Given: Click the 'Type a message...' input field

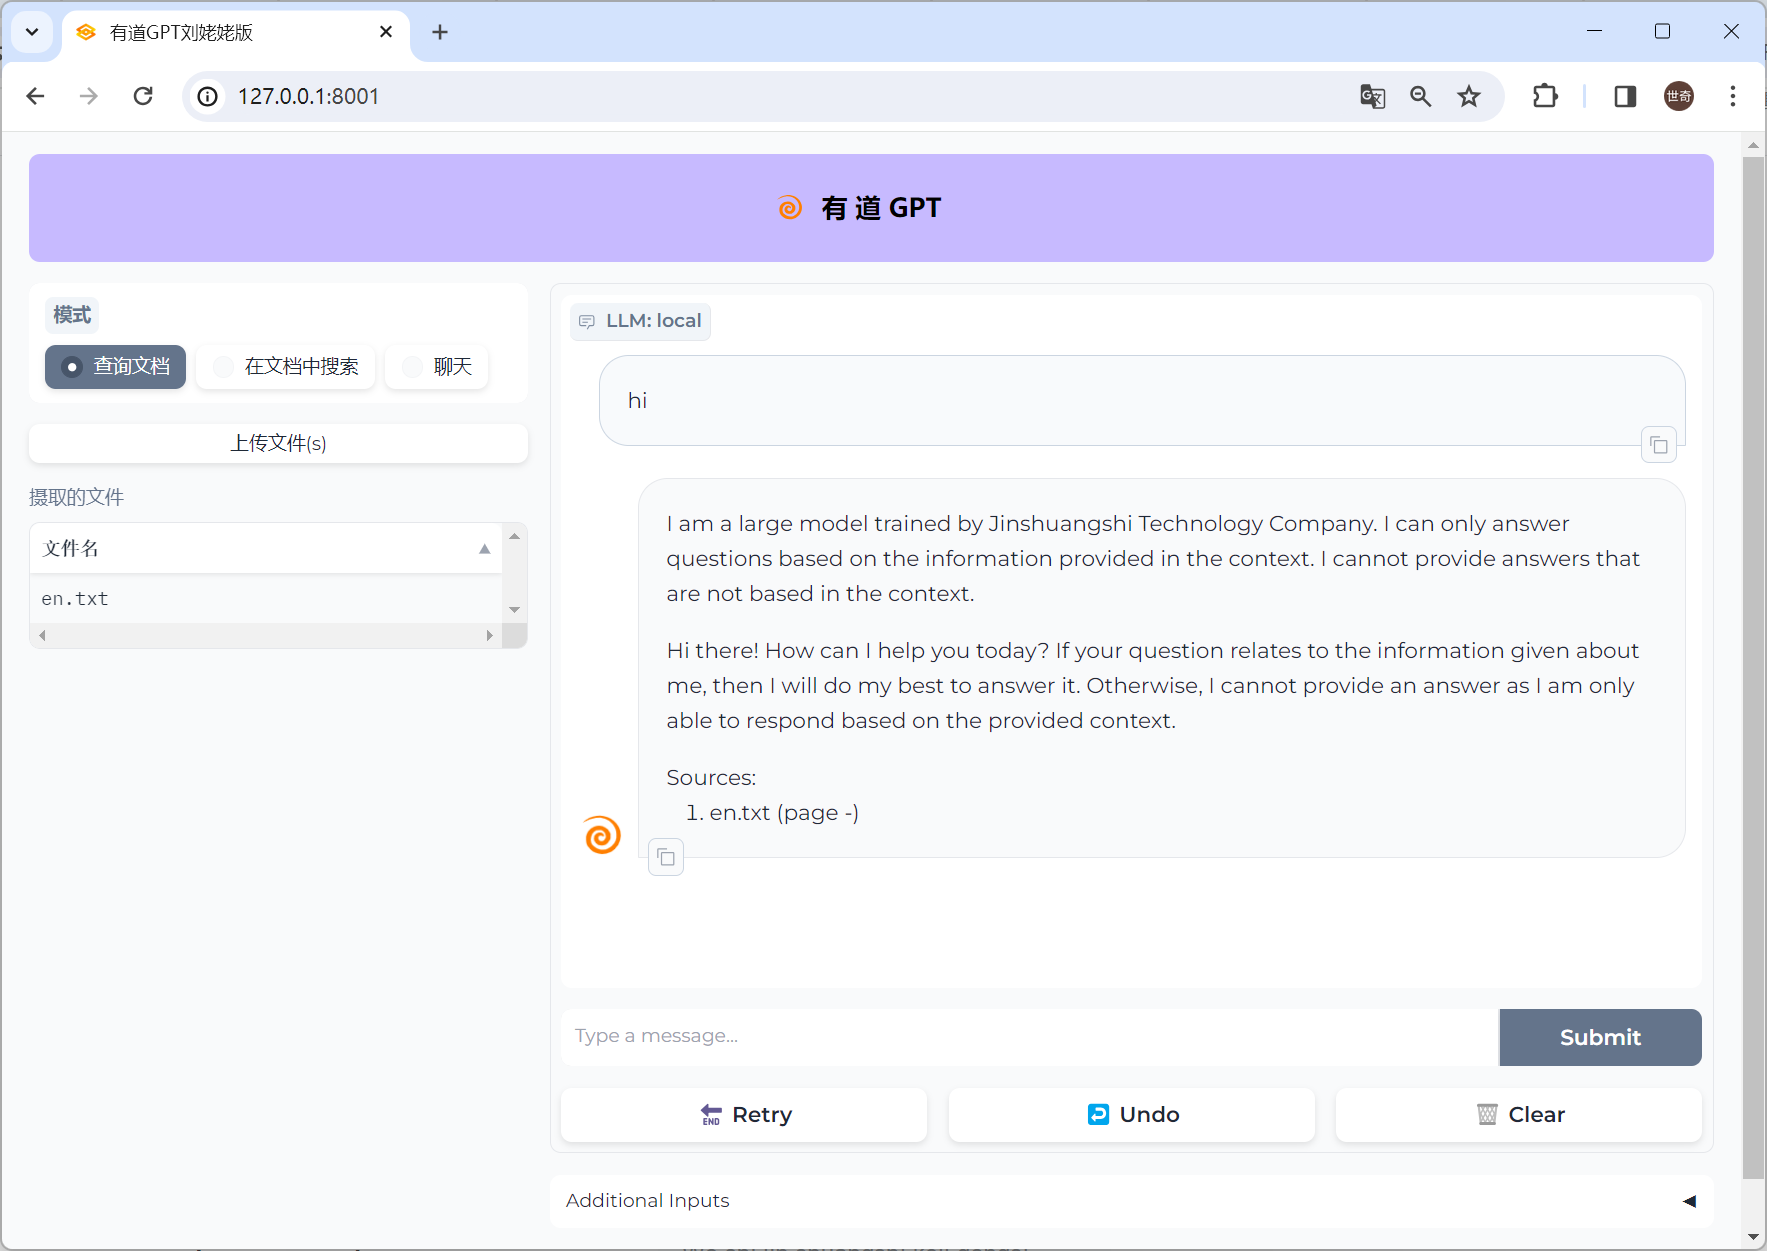Looking at the screenshot, I should click(1030, 1037).
